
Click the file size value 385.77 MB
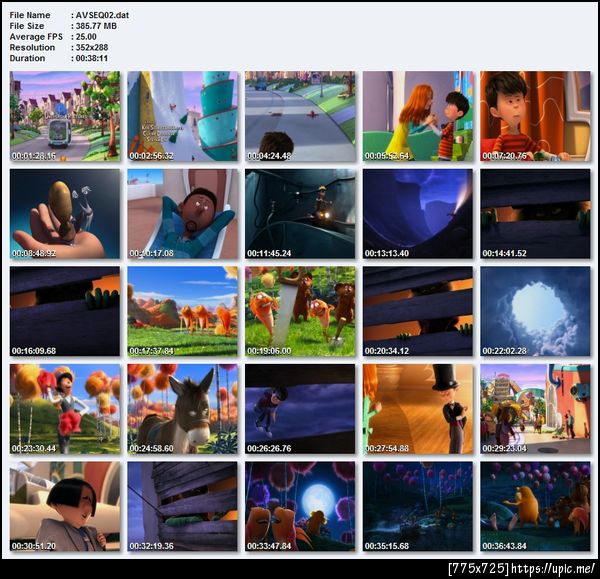click(x=96, y=26)
